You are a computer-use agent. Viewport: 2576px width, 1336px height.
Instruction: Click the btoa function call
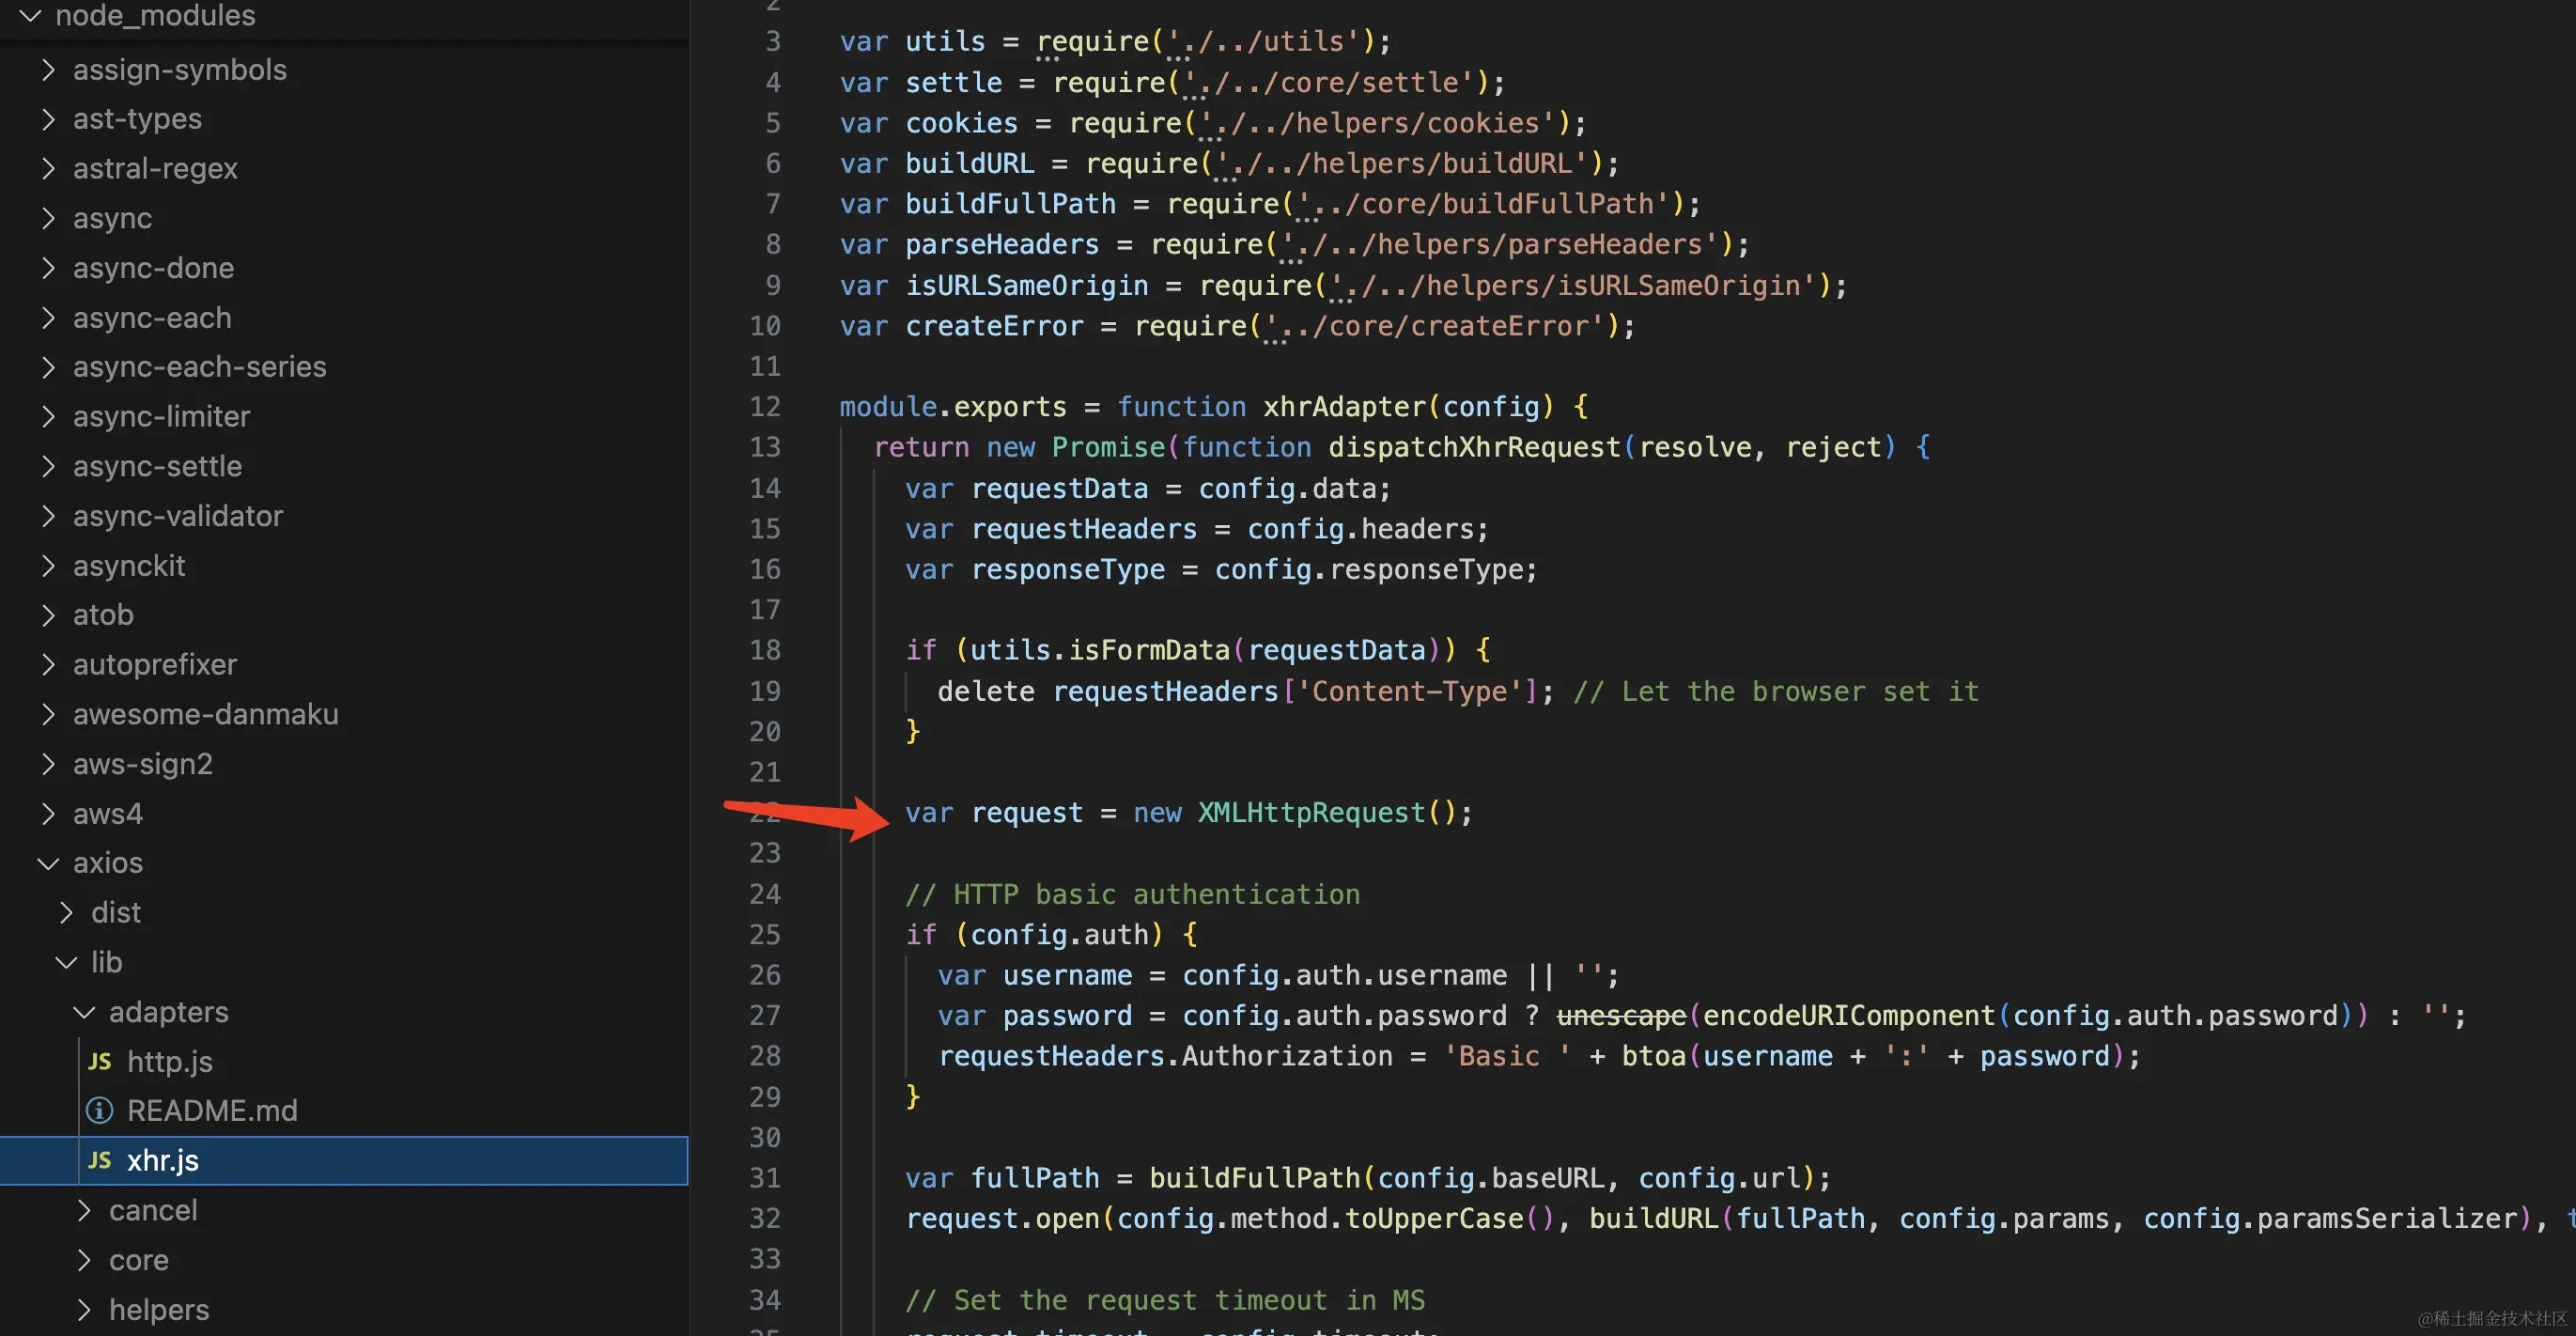[1654, 1056]
